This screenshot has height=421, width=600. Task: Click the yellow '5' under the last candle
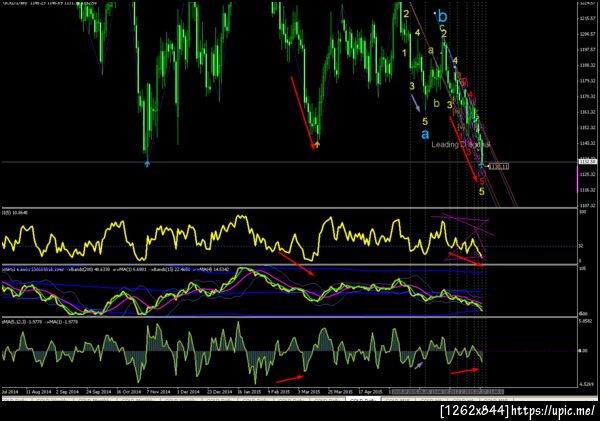click(x=482, y=191)
